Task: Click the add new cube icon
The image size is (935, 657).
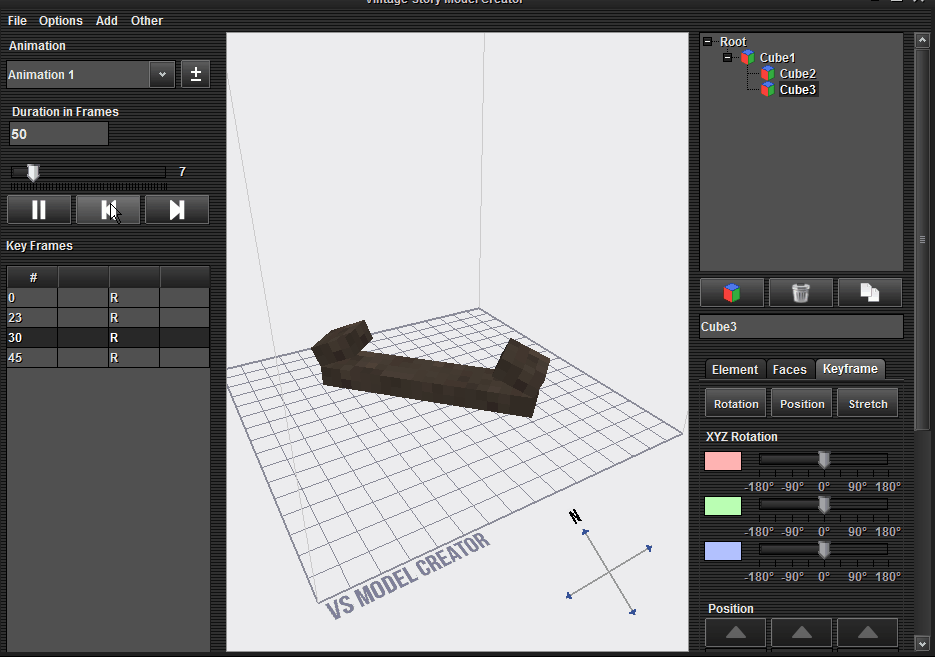Action: 732,293
